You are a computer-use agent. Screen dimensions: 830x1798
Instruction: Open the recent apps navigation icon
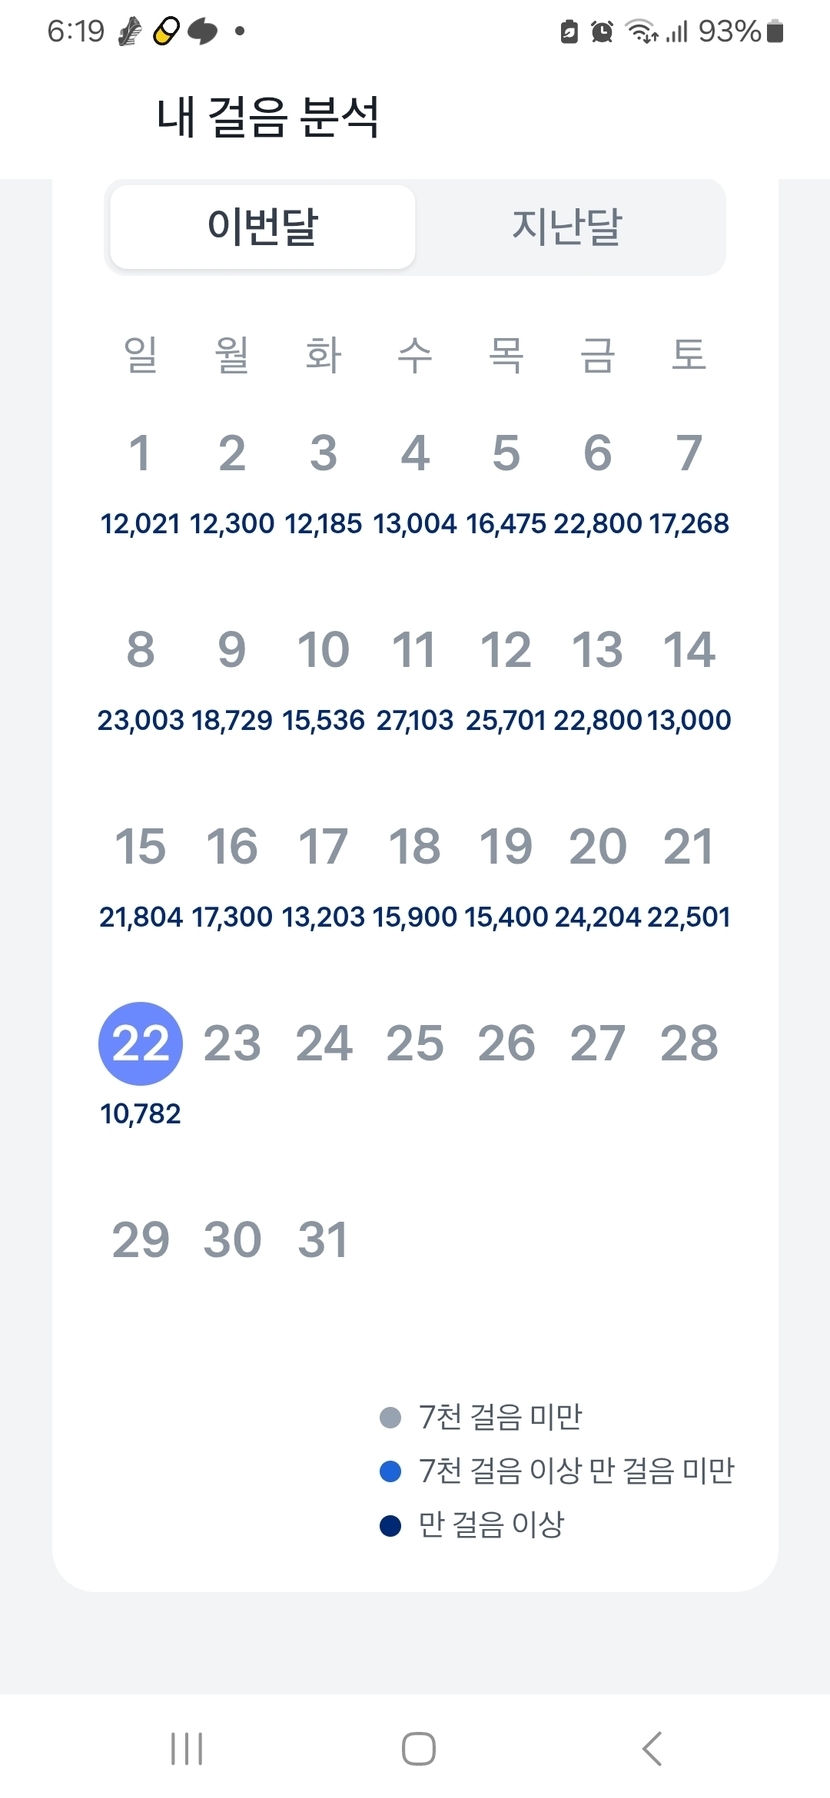click(187, 1749)
